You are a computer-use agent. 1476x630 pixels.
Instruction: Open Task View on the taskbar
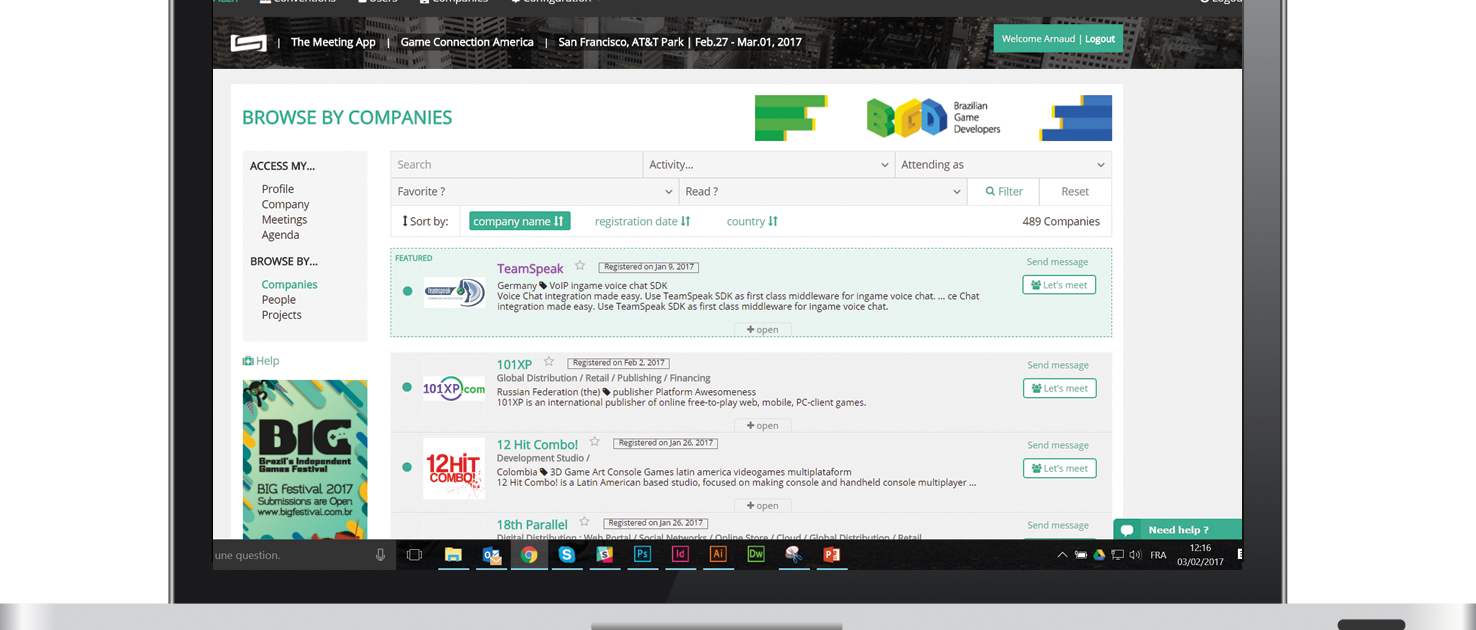414,555
